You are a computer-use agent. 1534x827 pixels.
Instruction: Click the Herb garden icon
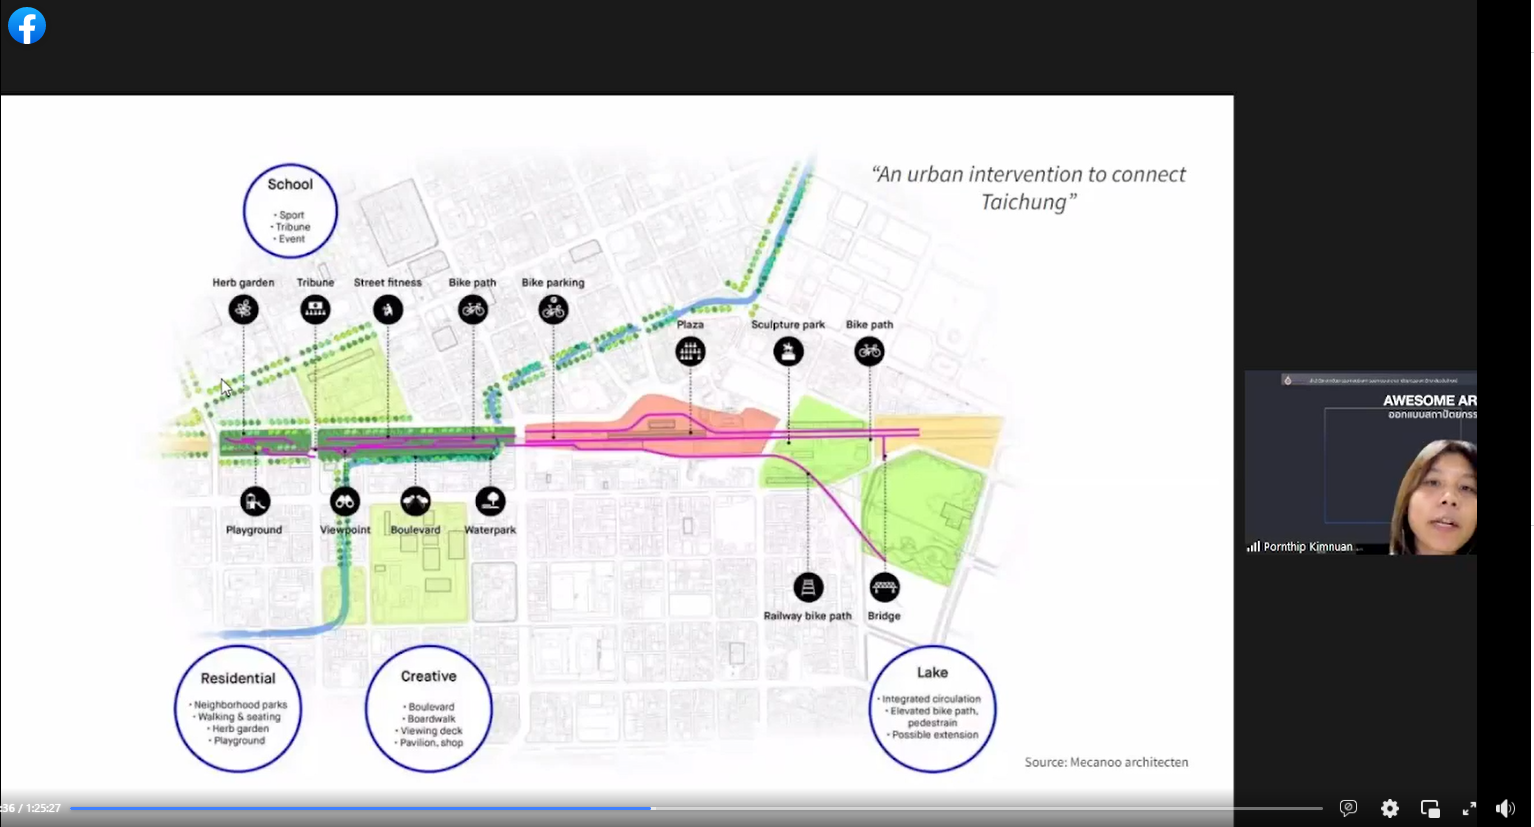[243, 310]
